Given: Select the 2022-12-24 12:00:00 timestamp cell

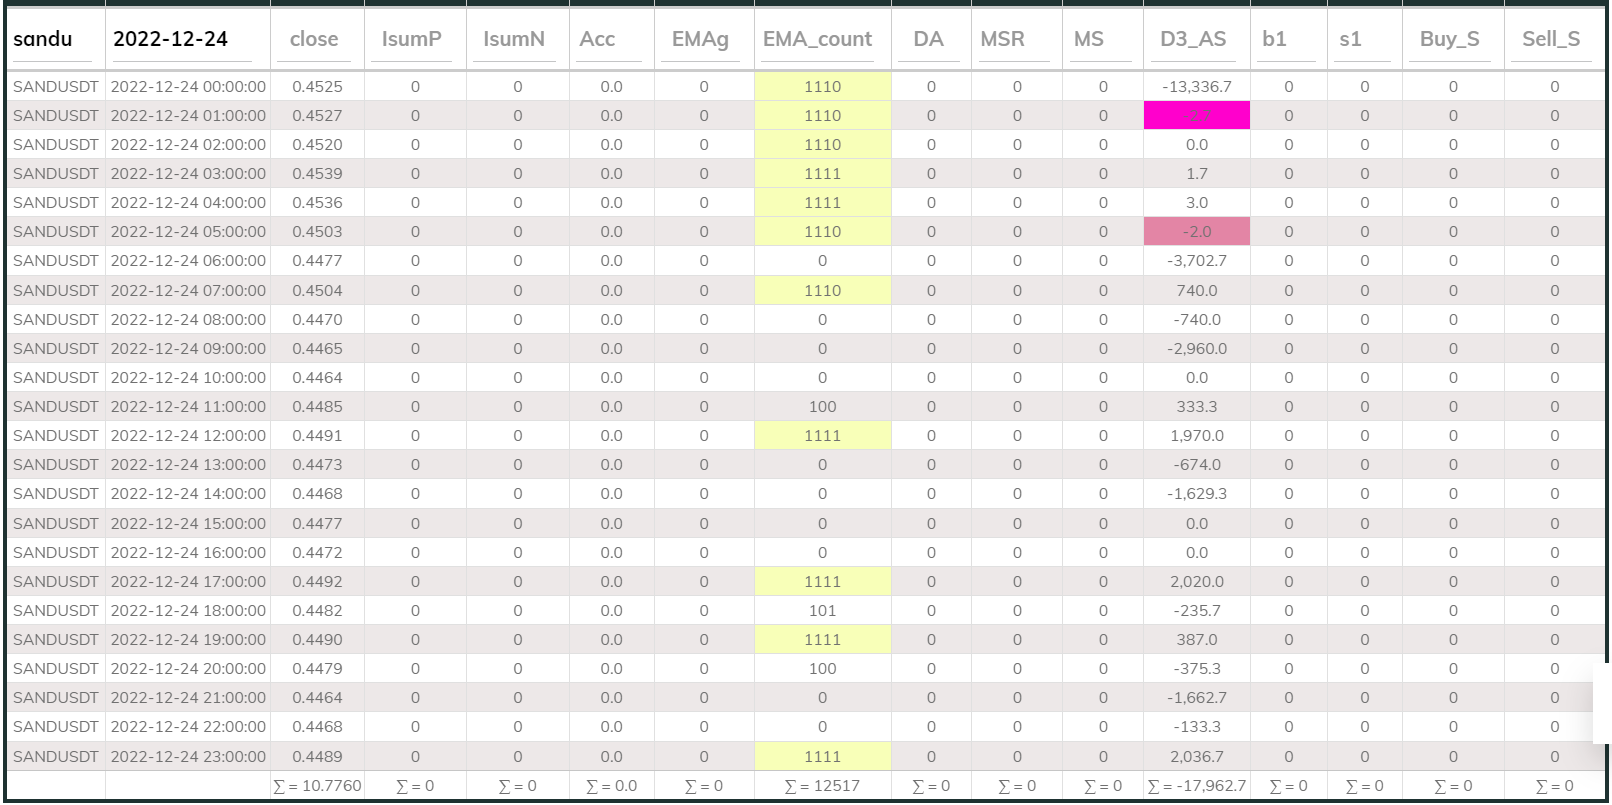Looking at the screenshot, I should pos(188,436).
